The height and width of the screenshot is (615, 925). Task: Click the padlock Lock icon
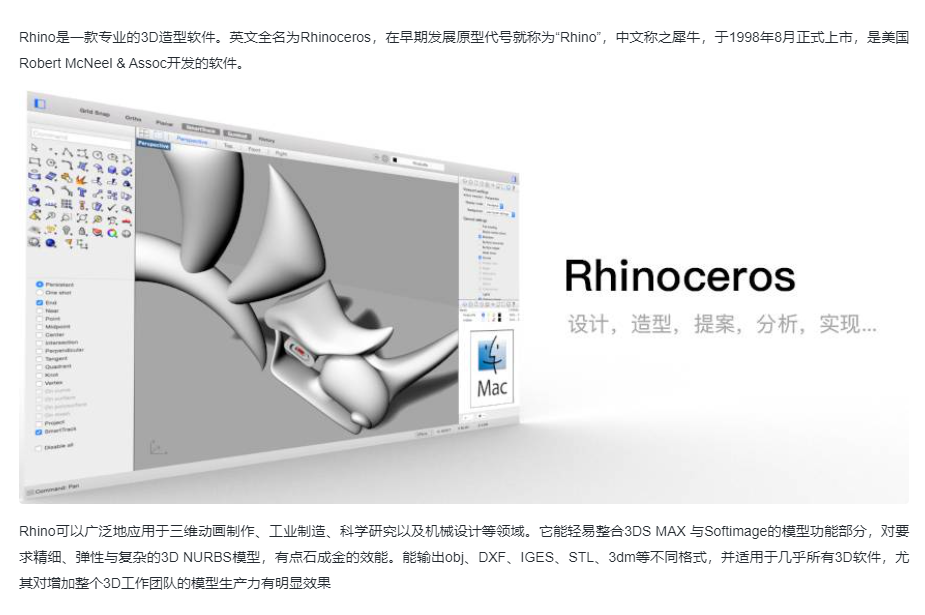click(82, 231)
